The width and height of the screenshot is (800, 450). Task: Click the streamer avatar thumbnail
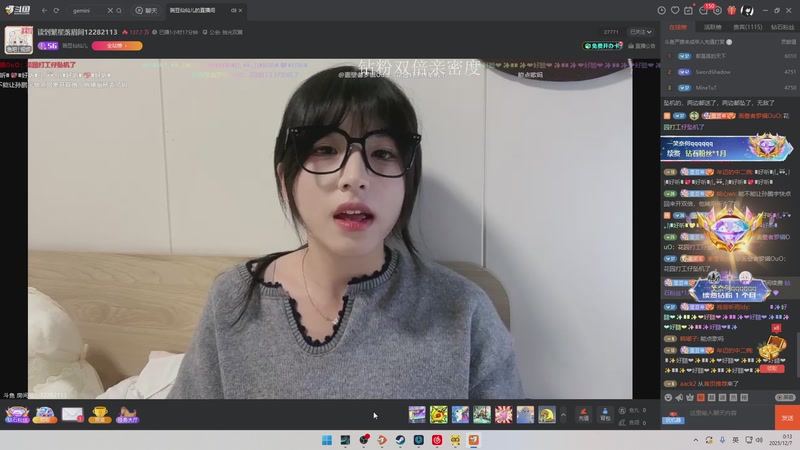[19, 40]
